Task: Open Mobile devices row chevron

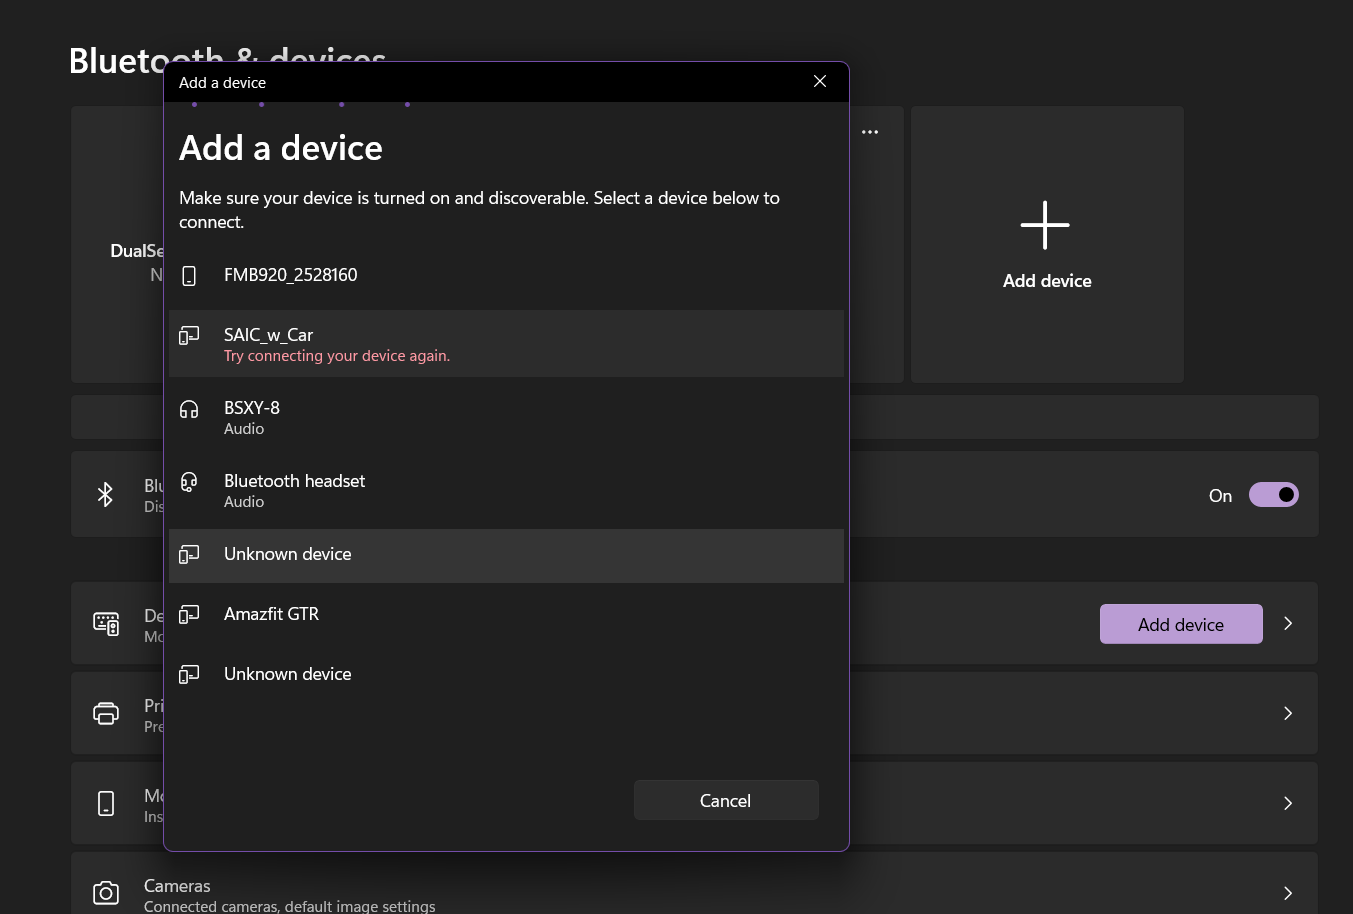Action: [x=1288, y=803]
